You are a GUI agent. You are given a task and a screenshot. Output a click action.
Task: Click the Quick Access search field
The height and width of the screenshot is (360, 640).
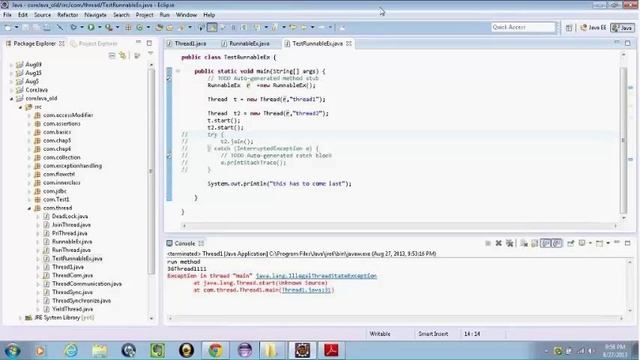click(523, 27)
